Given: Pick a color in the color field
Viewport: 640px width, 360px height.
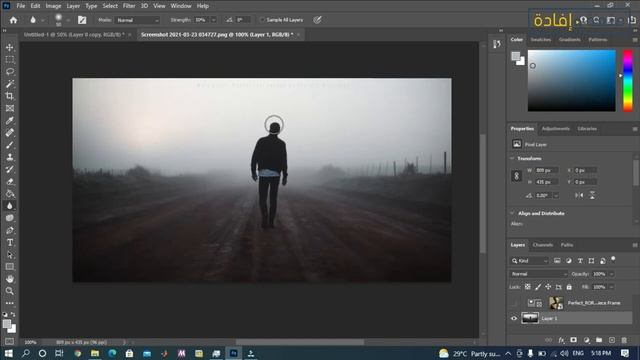Looking at the screenshot, I should pos(571,80).
